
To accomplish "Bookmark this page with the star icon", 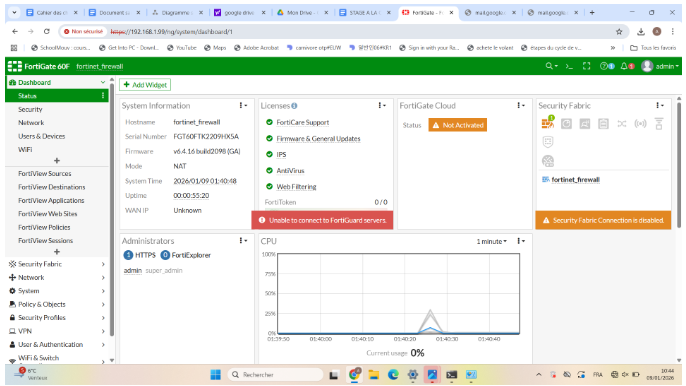I will [x=619, y=32].
